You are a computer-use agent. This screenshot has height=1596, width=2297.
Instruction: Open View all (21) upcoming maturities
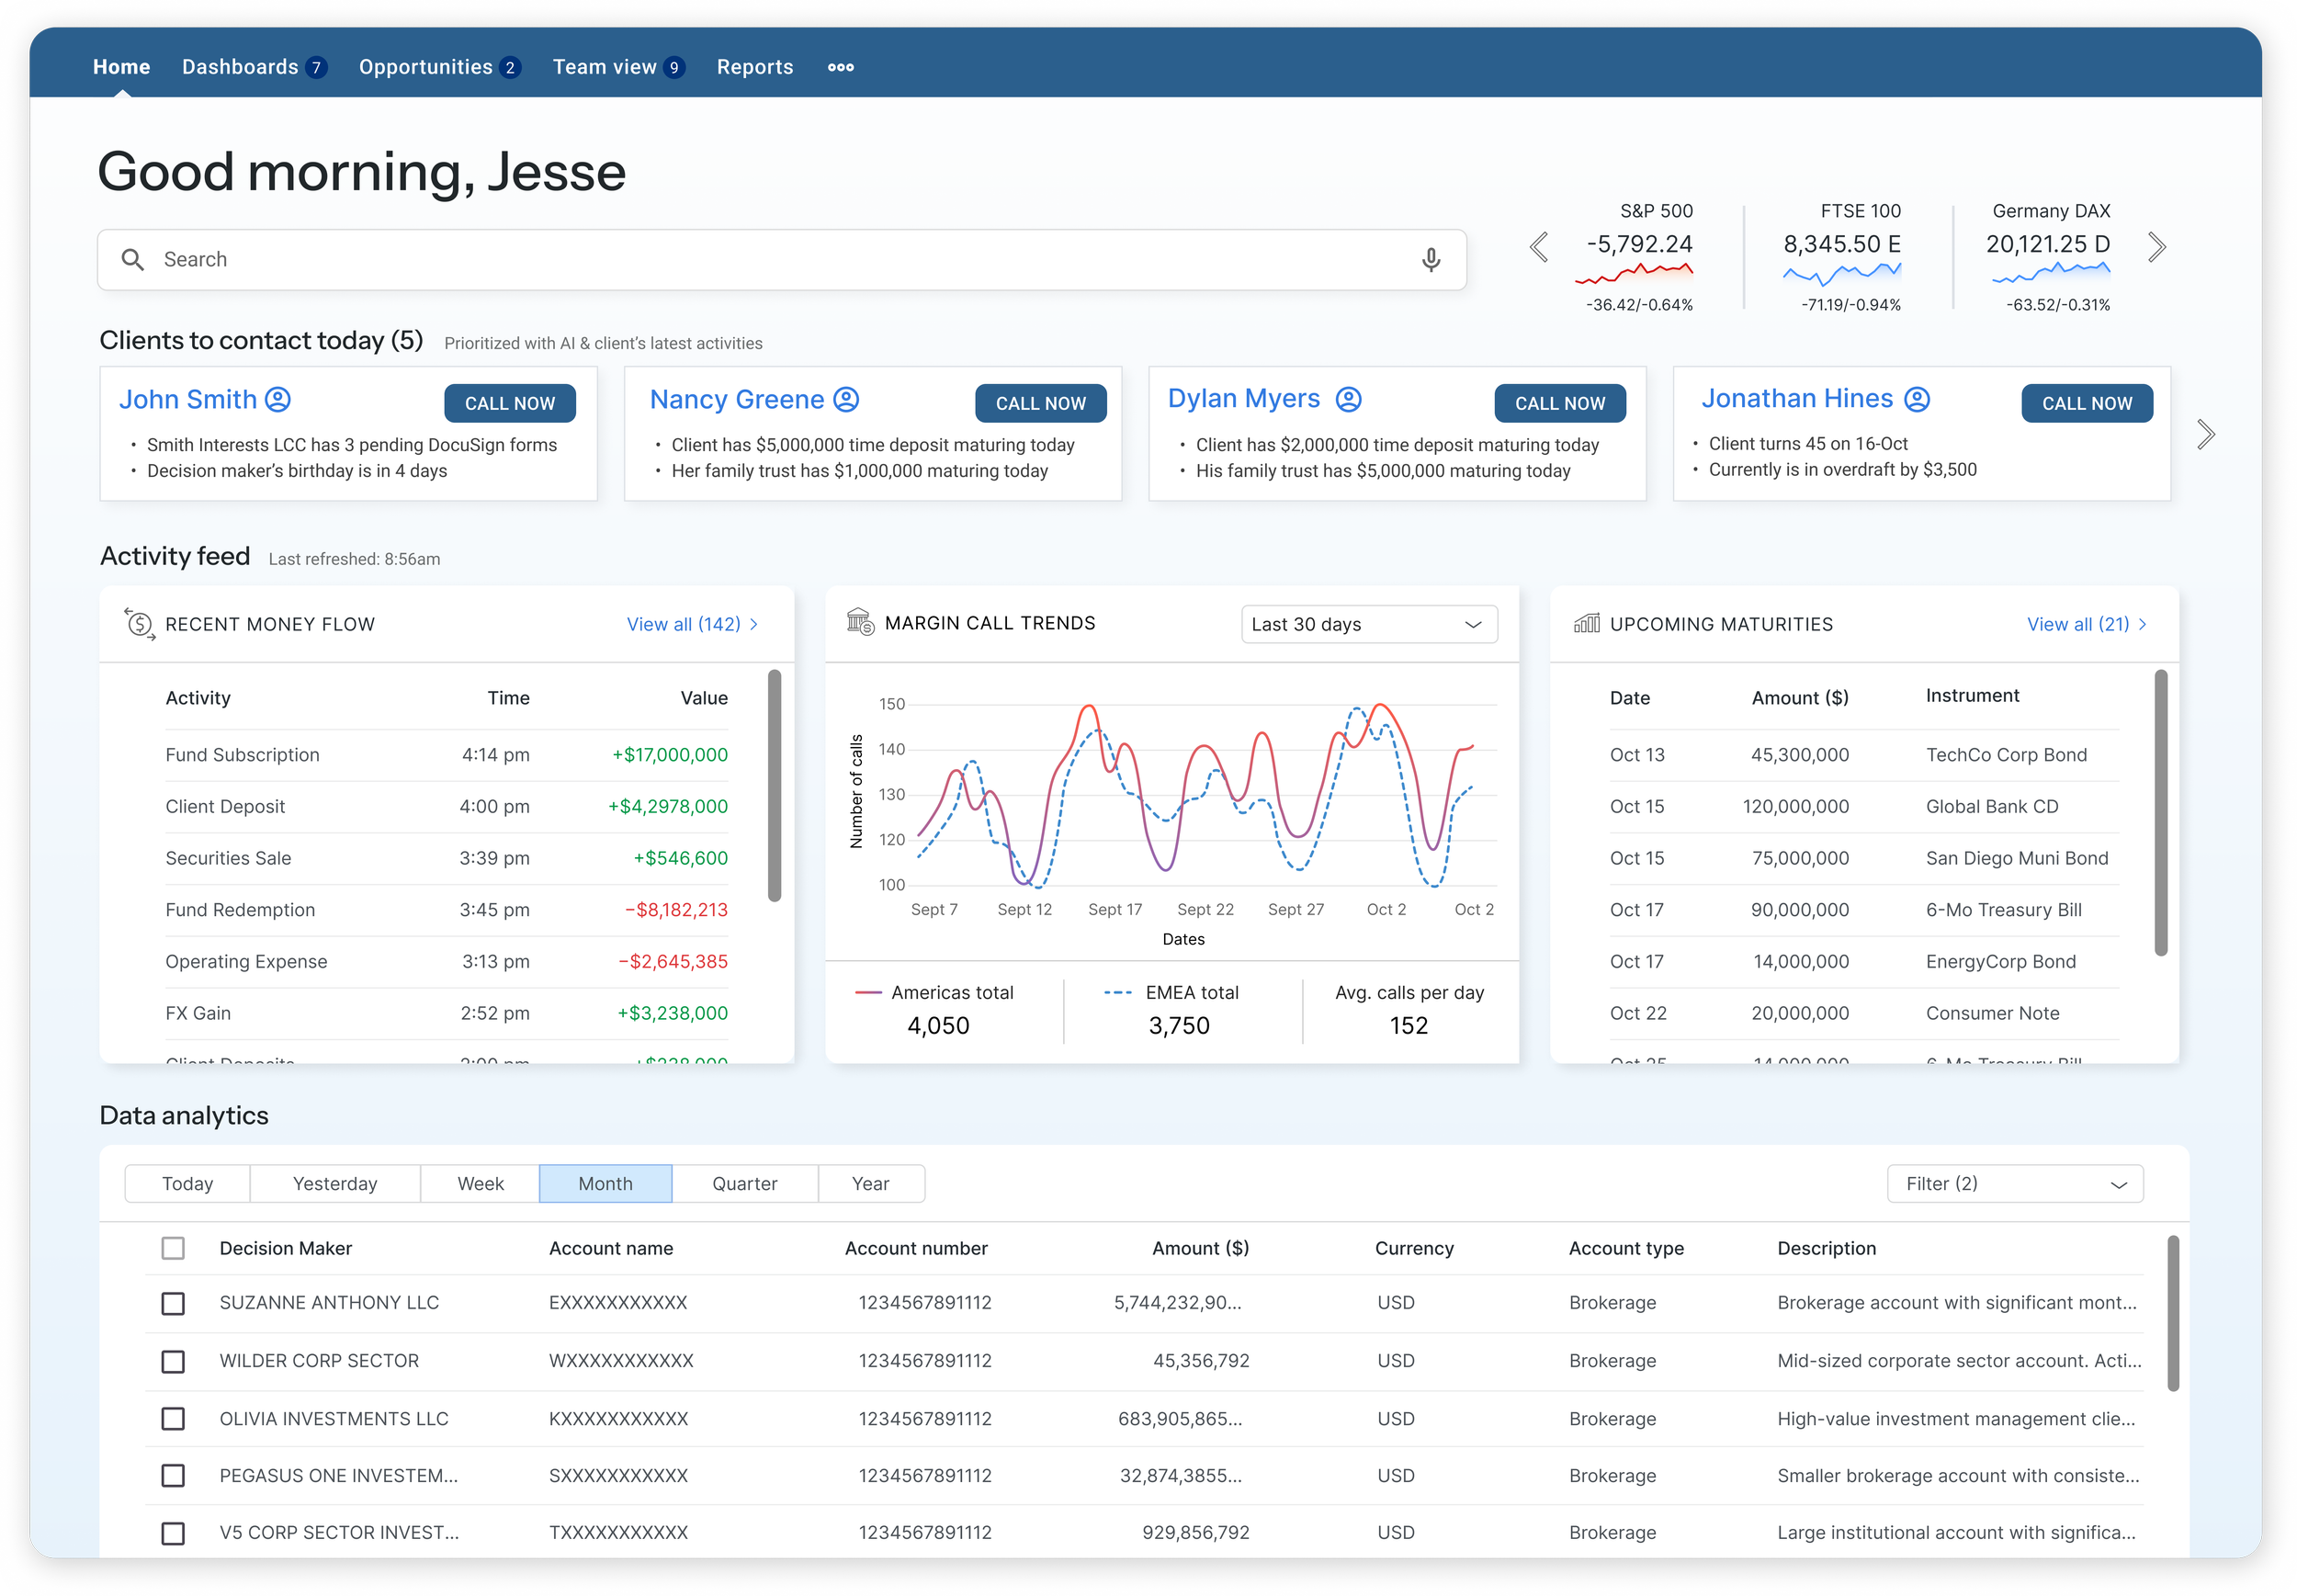click(x=2086, y=624)
